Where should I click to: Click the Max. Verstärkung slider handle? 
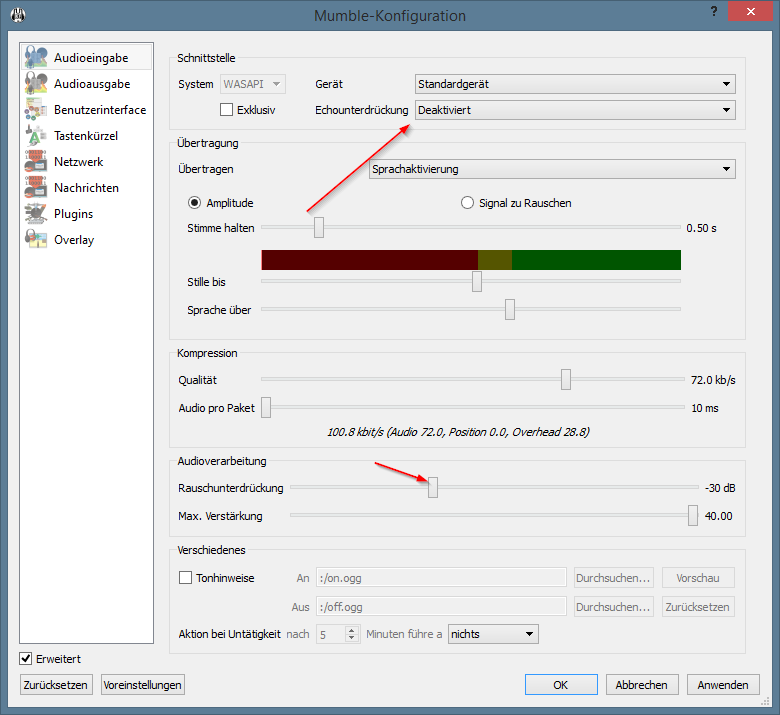(692, 515)
